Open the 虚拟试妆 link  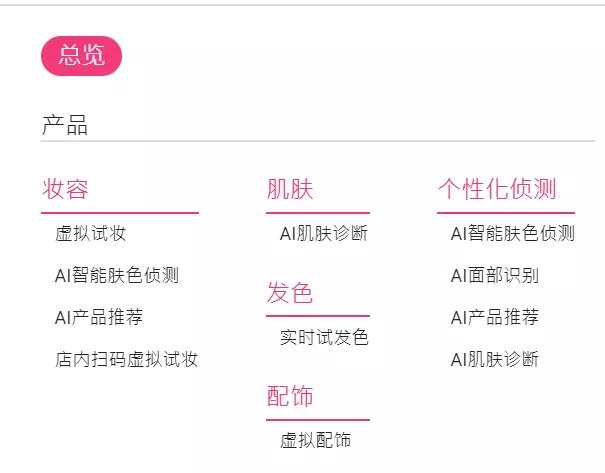click(x=90, y=234)
